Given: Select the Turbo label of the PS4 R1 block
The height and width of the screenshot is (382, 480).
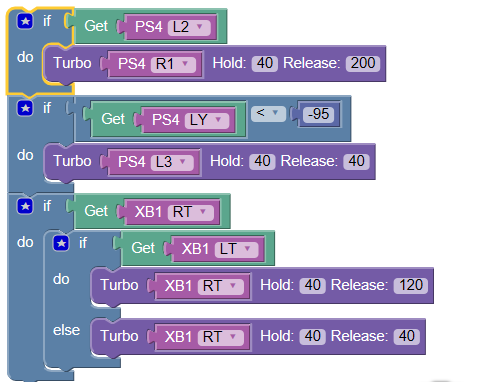Looking at the screenshot, I should 72,63.
